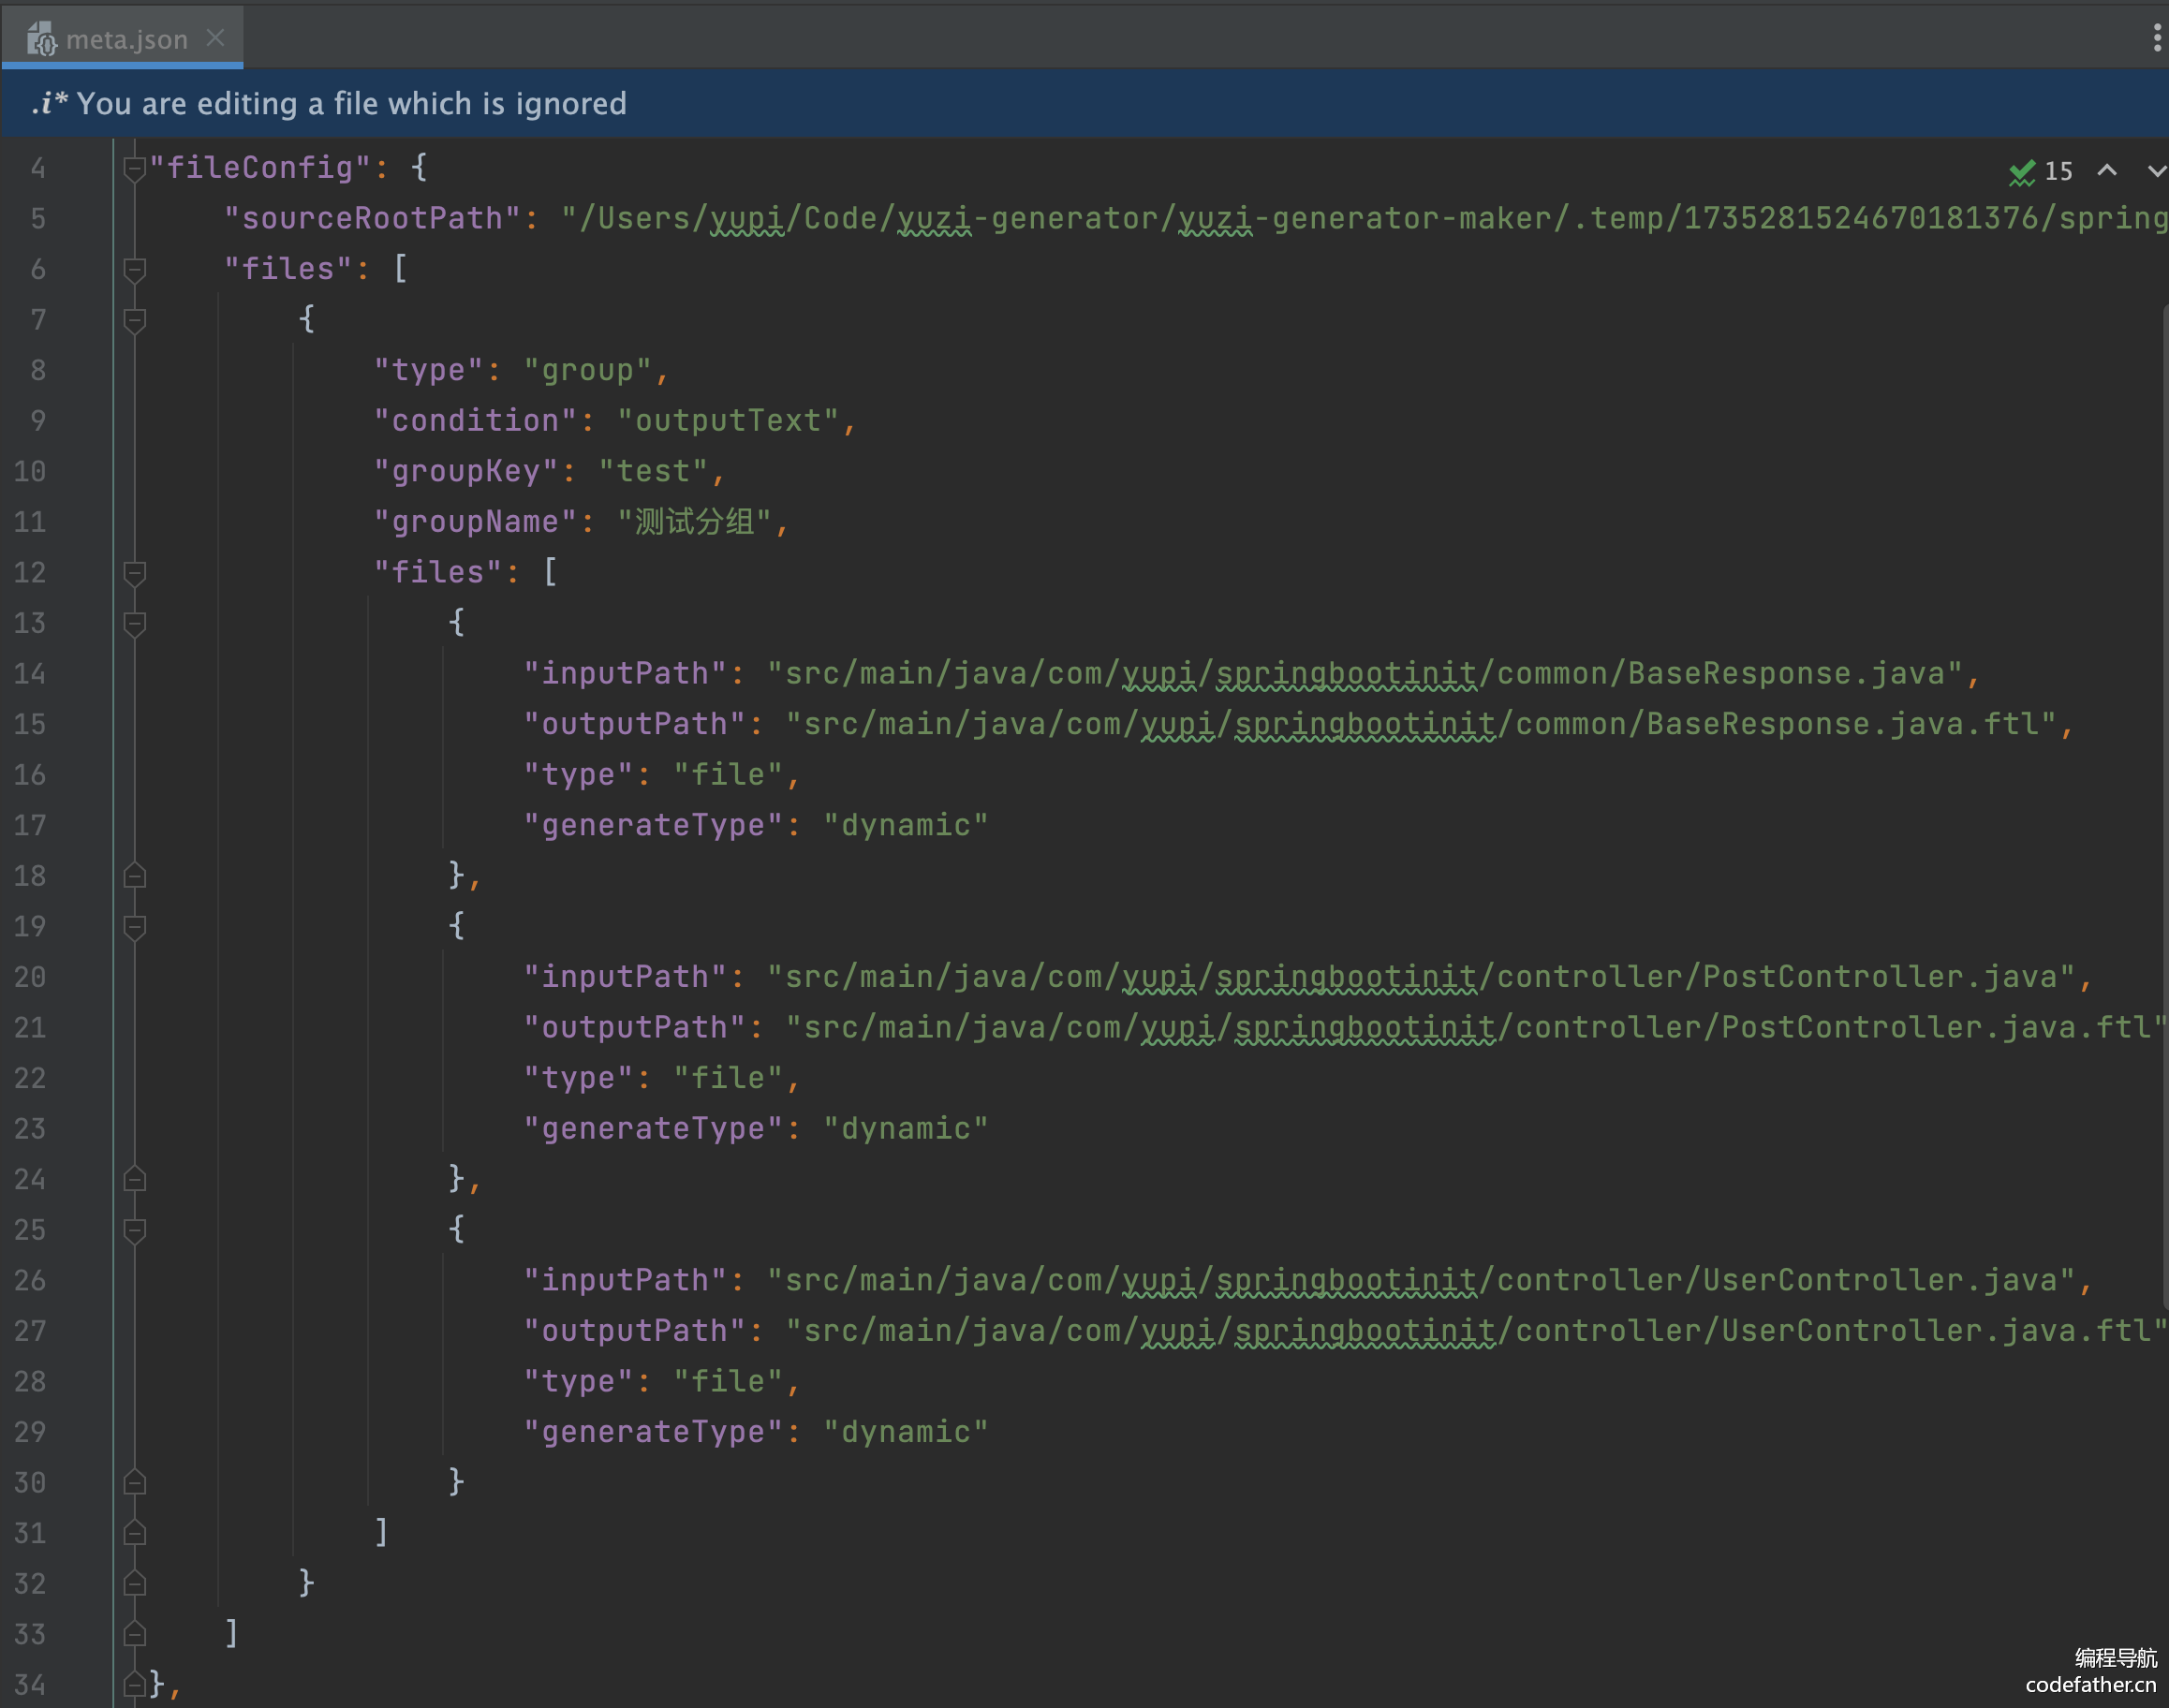This screenshot has height=1708, width=2169.
Task: Collapse the outer files array on line 6
Action: [134, 269]
